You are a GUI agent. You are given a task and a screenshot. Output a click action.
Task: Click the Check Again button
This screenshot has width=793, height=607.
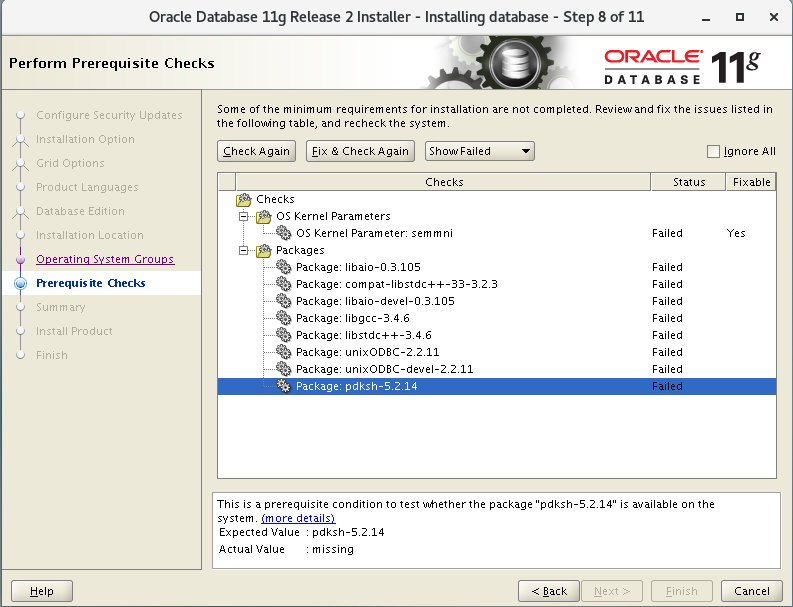256,151
